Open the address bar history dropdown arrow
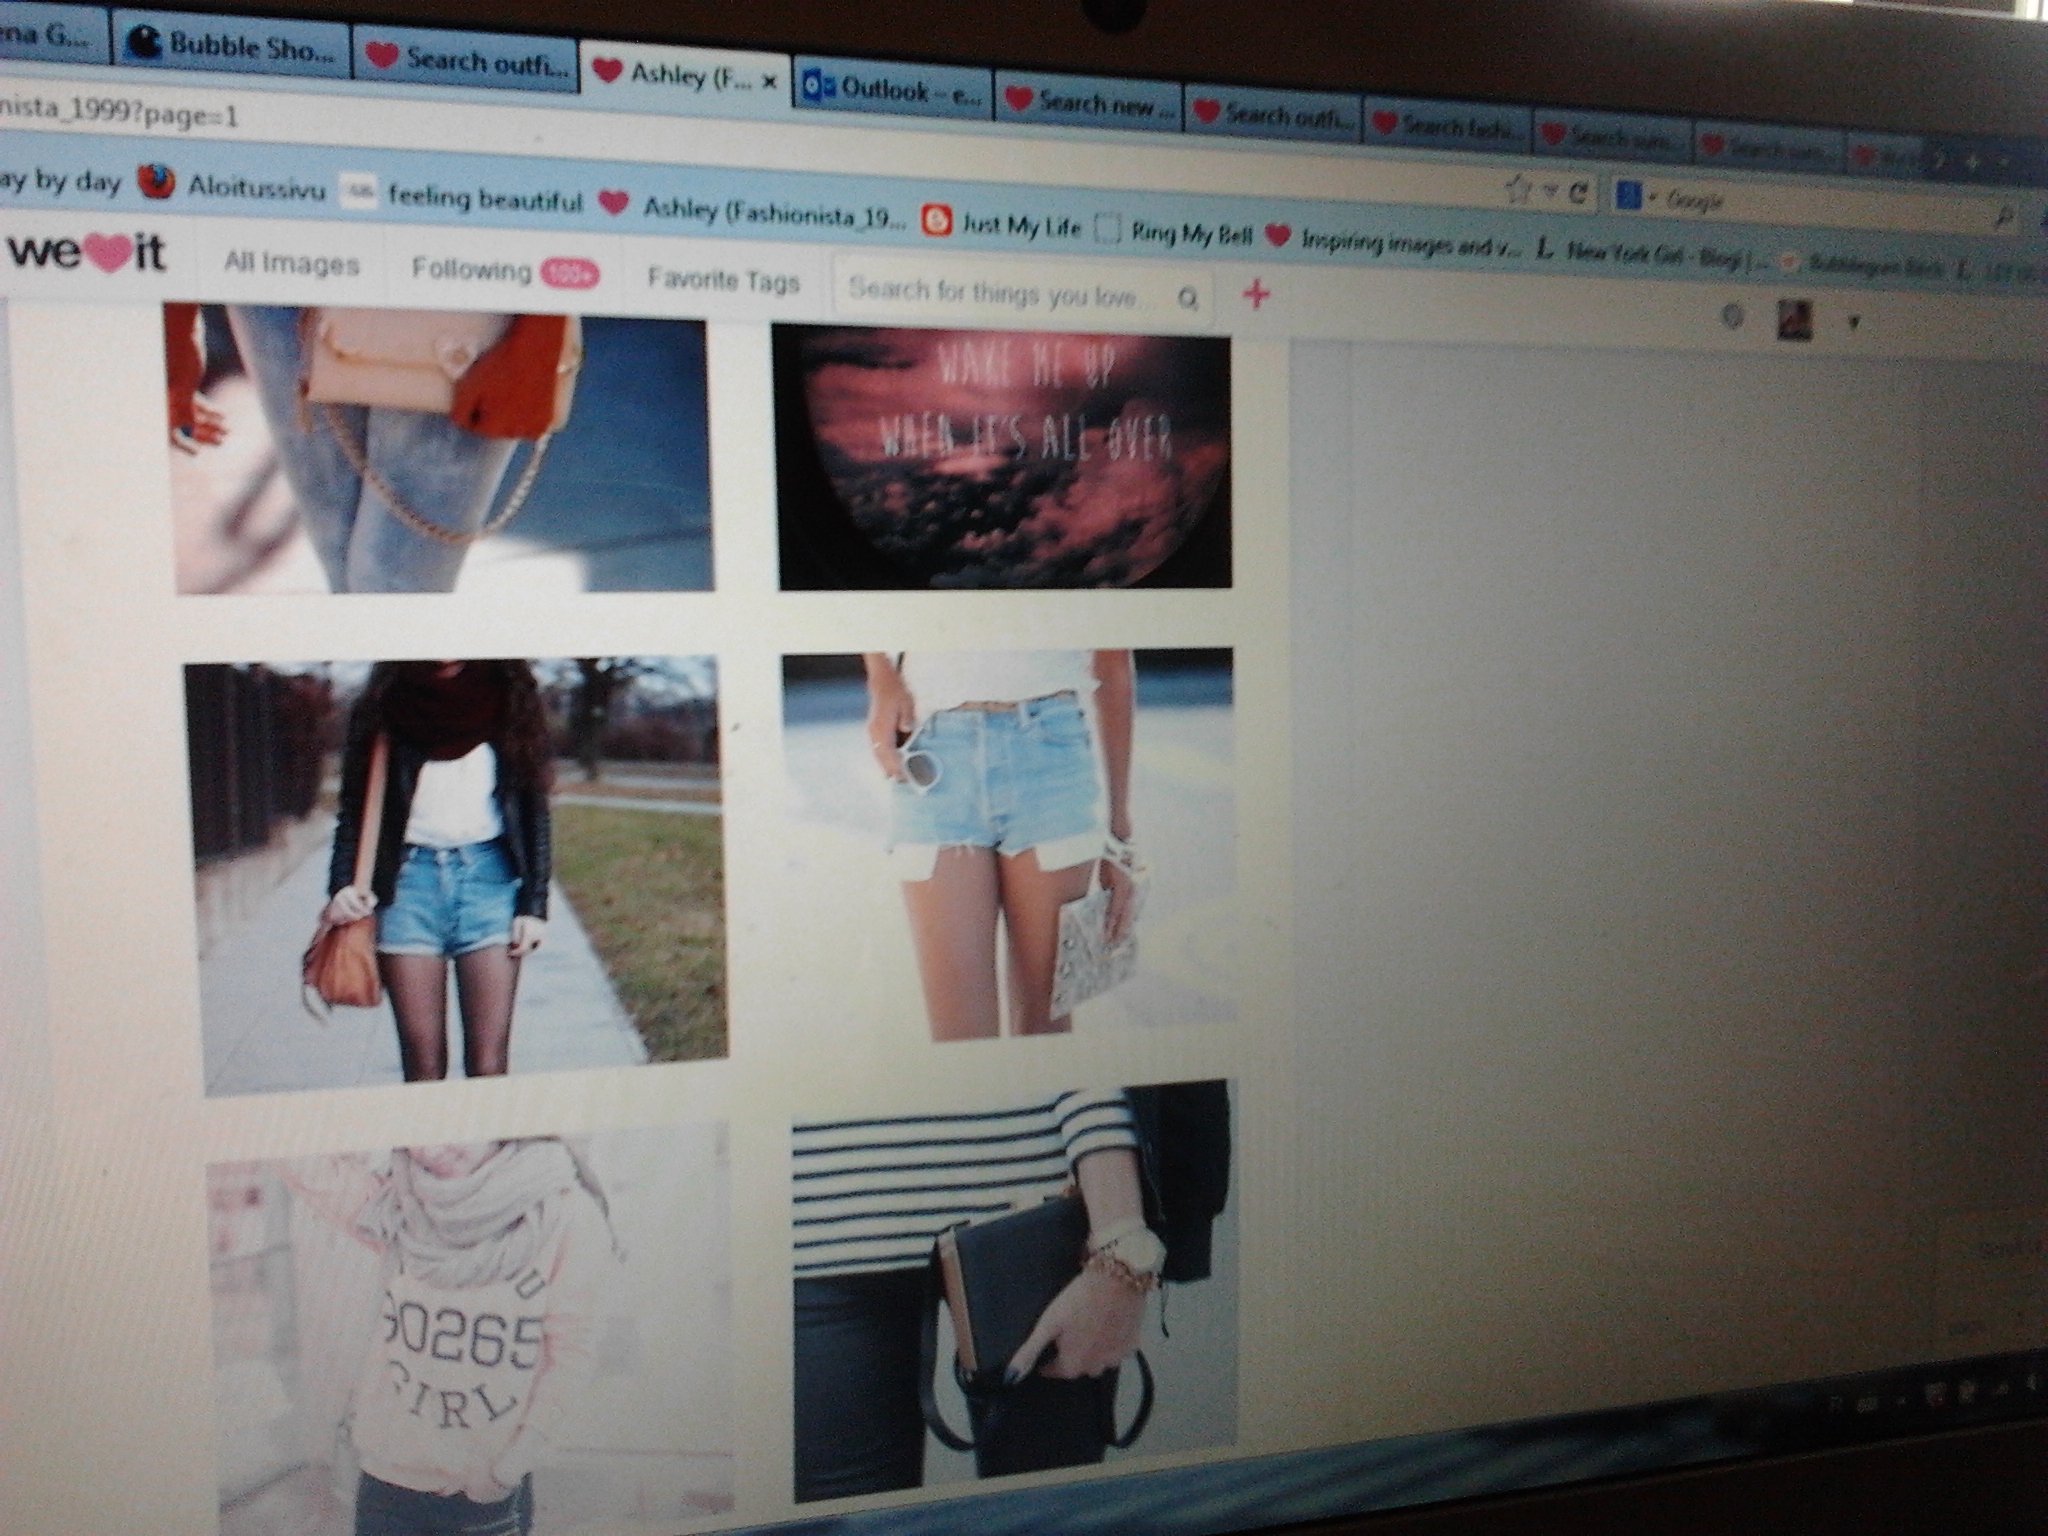Screen dimensions: 2048x1536 (x=1549, y=192)
